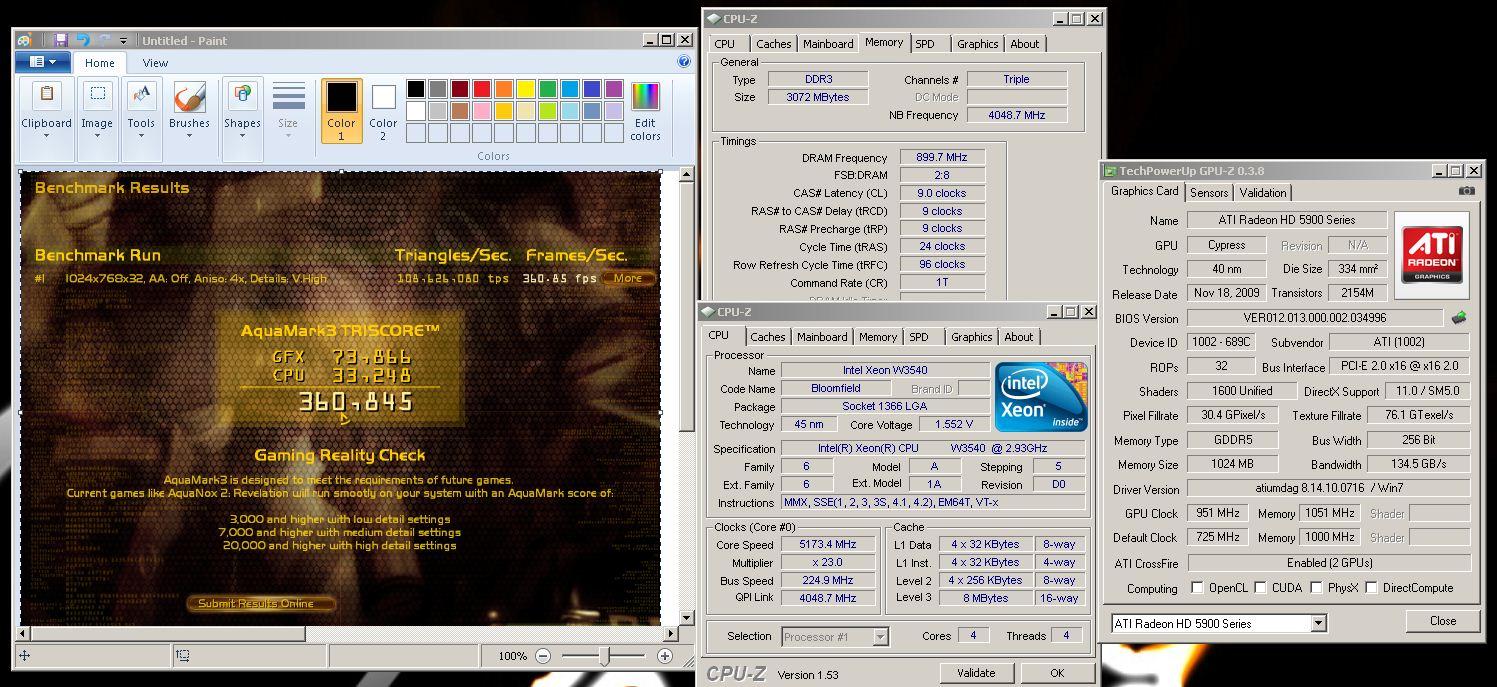Open the Edit colors rainbow icon
The width and height of the screenshot is (1497, 687).
point(645,97)
